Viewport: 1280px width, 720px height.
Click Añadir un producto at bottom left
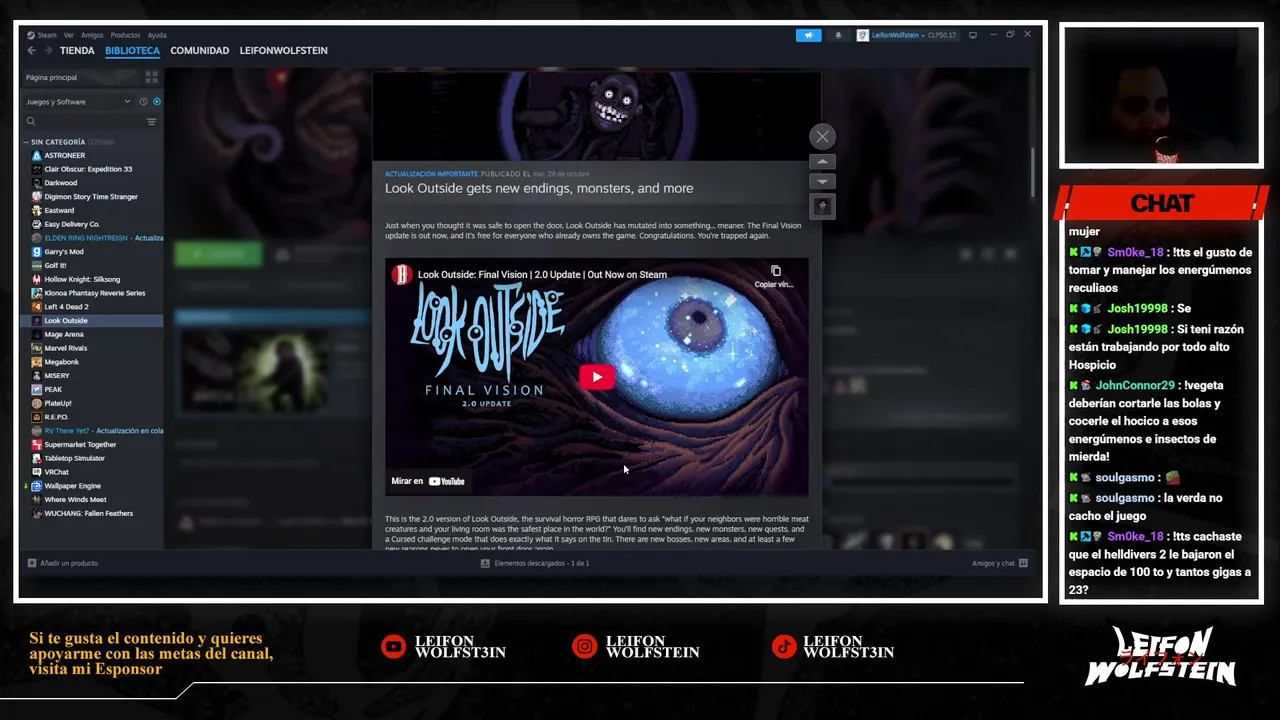point(63,563)
